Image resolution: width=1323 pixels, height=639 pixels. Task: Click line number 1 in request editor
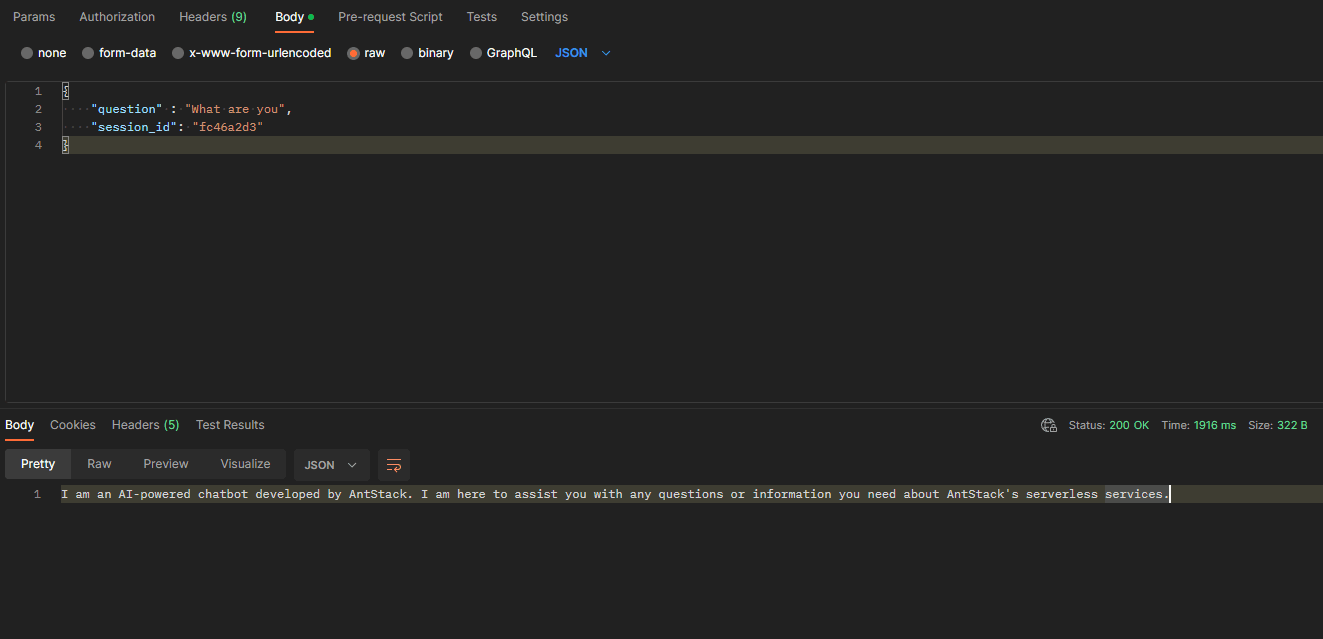click(x=38, y=91)
